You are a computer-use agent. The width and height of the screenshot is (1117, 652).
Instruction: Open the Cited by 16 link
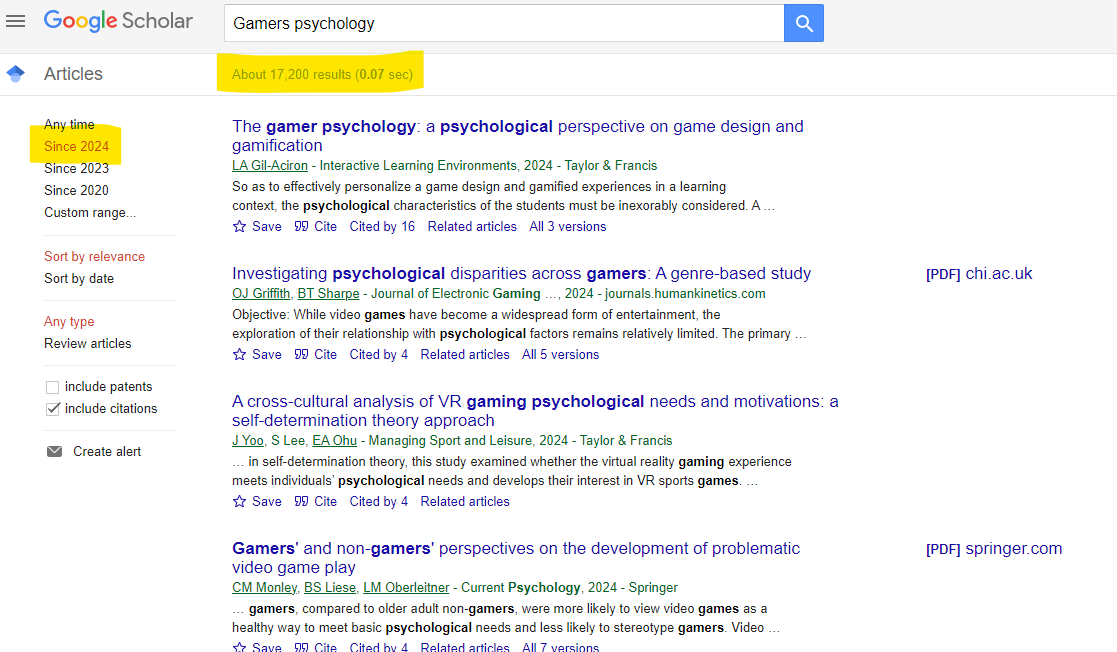382,227
